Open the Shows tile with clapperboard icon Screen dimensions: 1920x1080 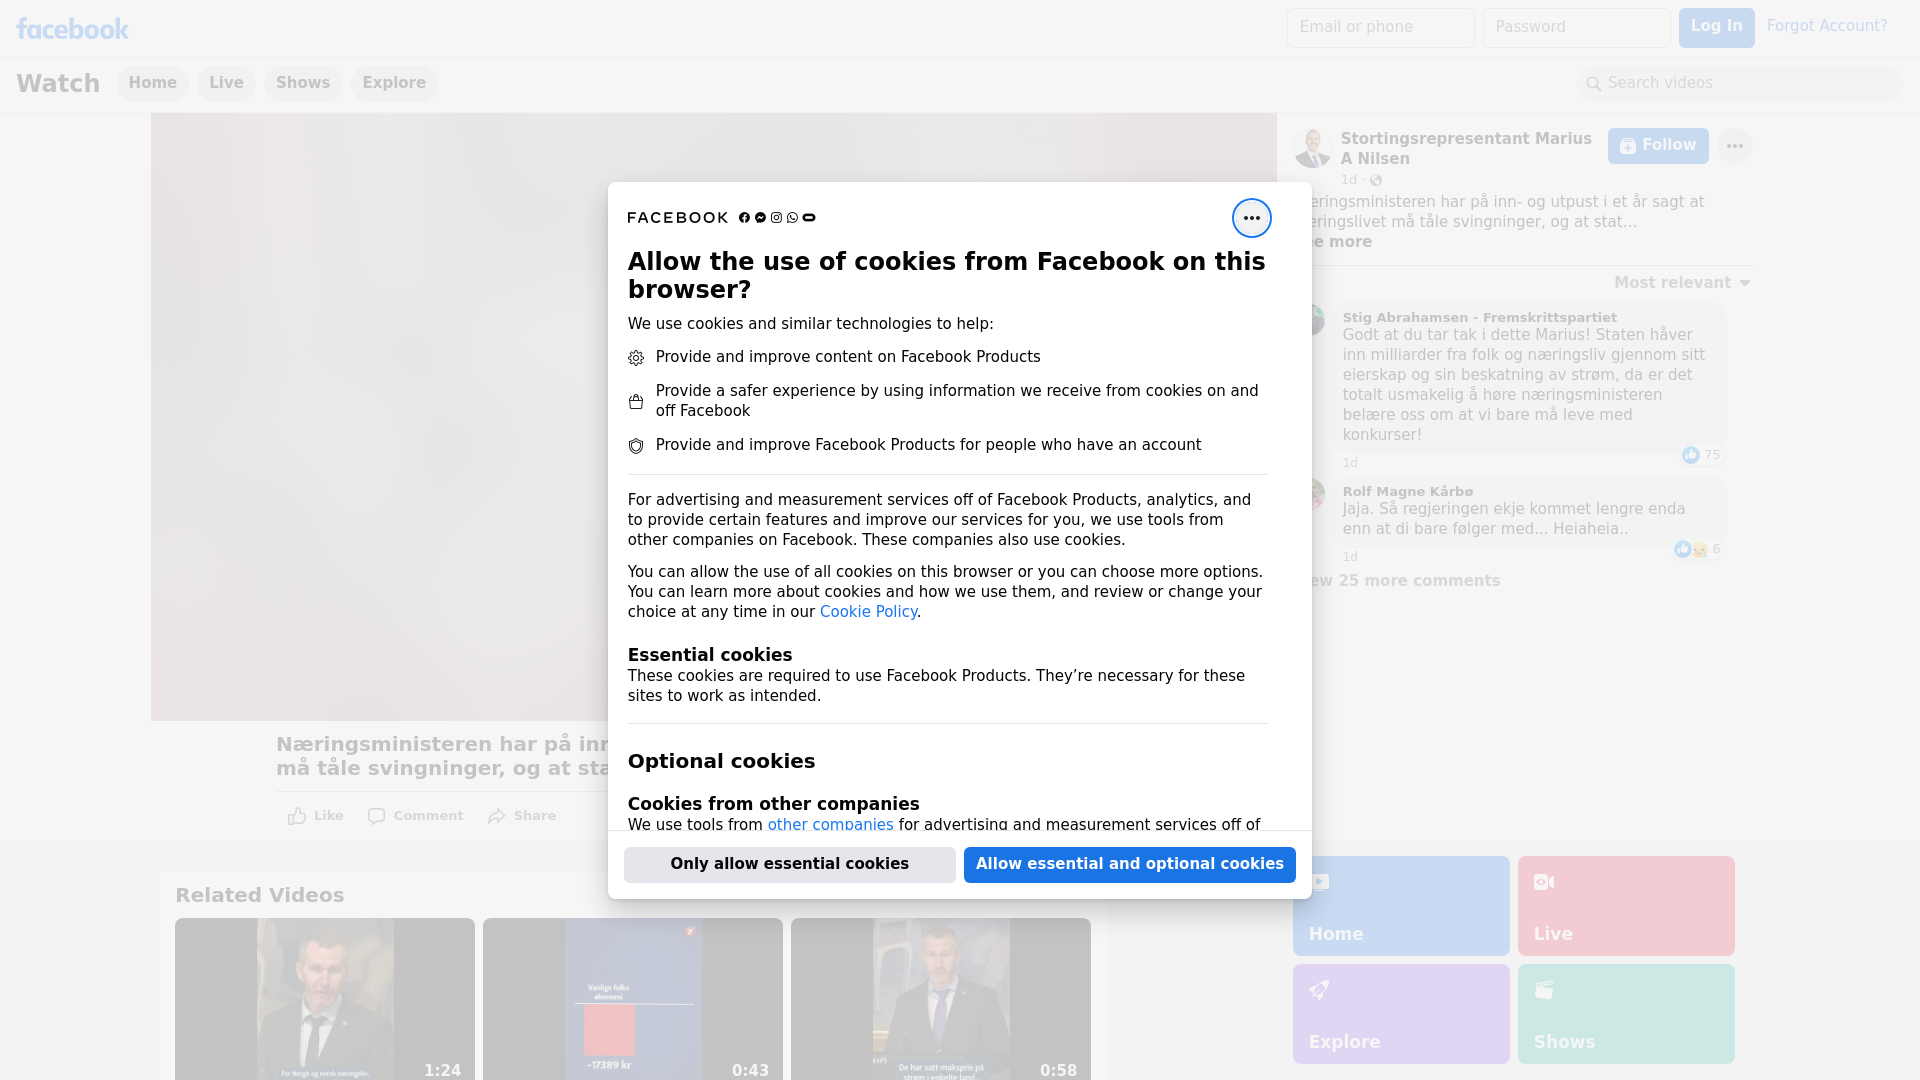coord(1626,1014)
